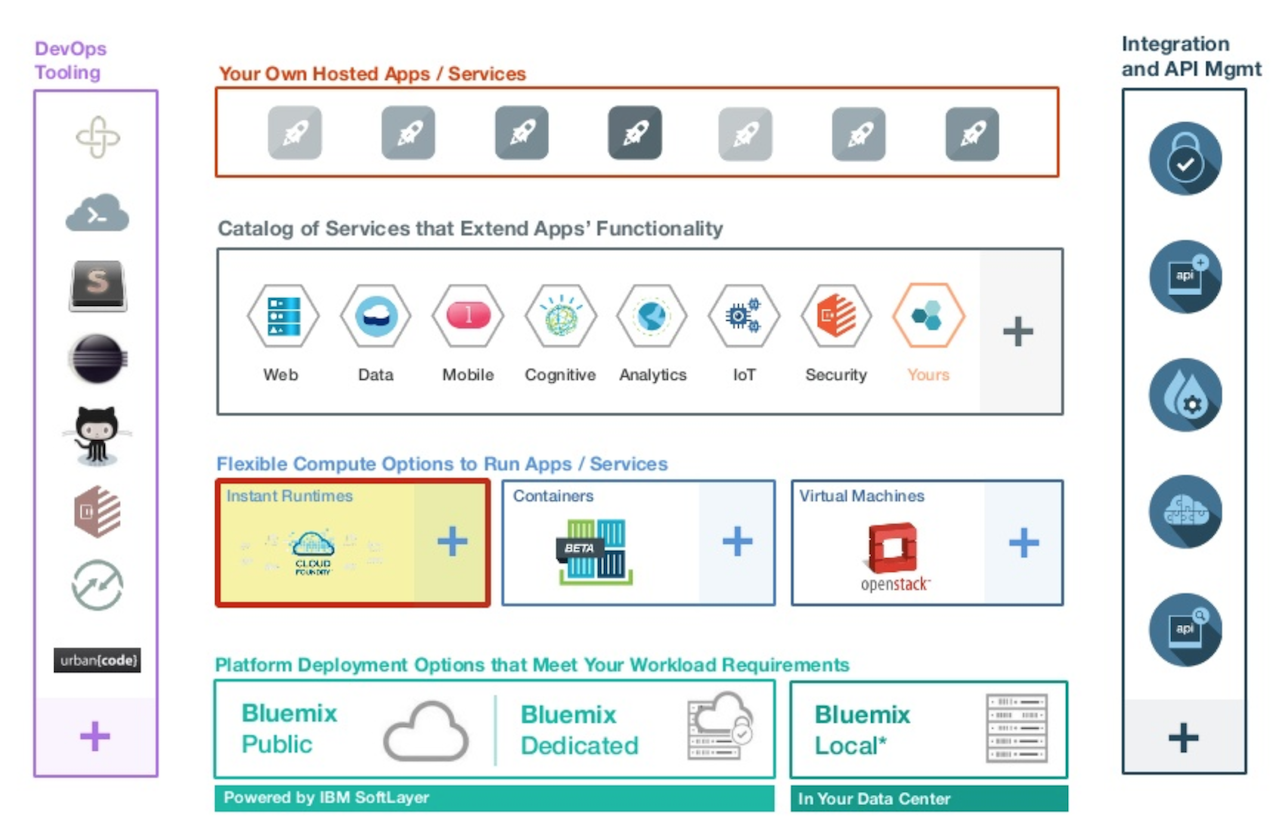
Task: Select the orange Yours hexagon icon
Action: pos(928,316)
